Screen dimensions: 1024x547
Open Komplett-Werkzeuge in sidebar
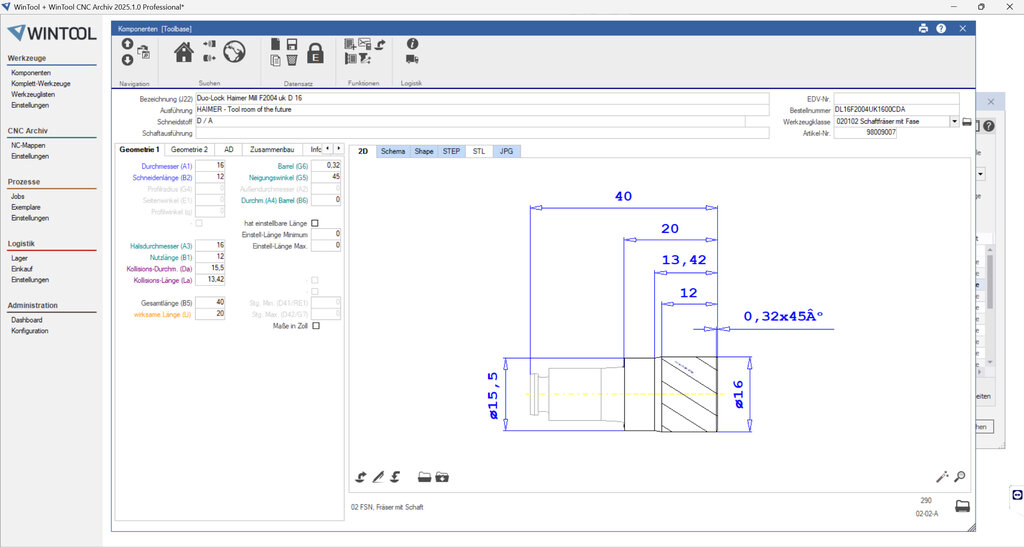[40, 84]
